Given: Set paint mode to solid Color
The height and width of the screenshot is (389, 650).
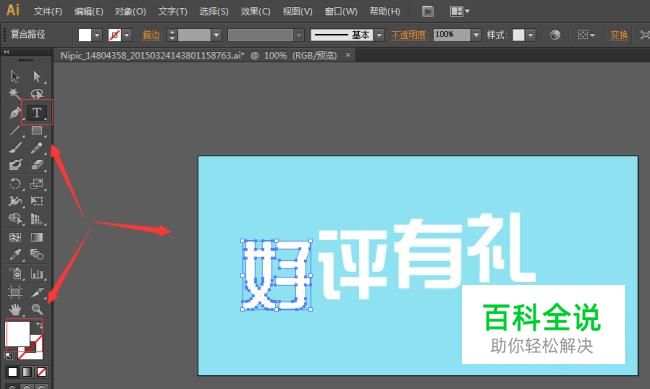Looking at the screenshot, I should tap(13, 372).
